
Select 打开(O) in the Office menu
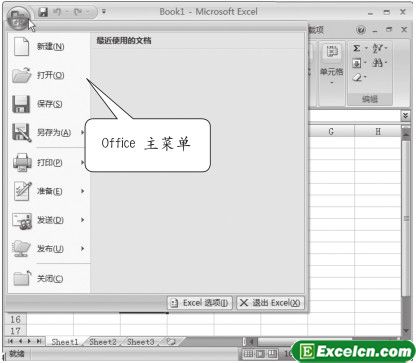pyautogui.click(x=49, y=75)
